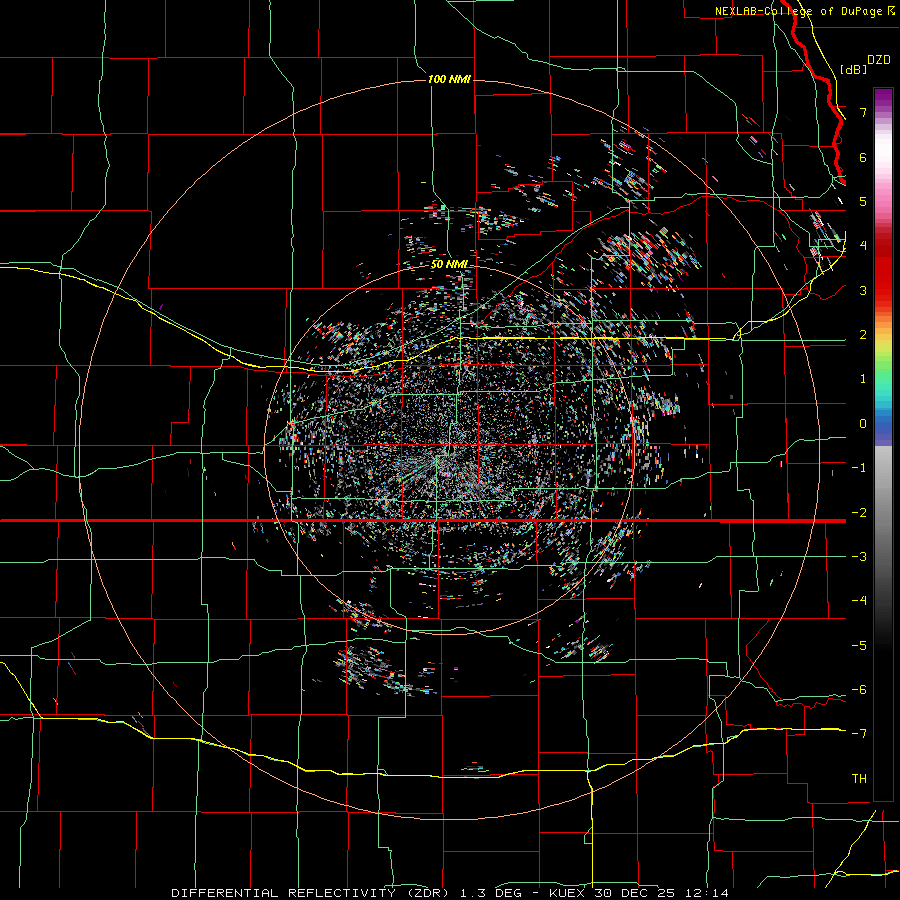Click the '[dB]' units label
Viewport: 900px width, 900px height.
tap(854, 70)
